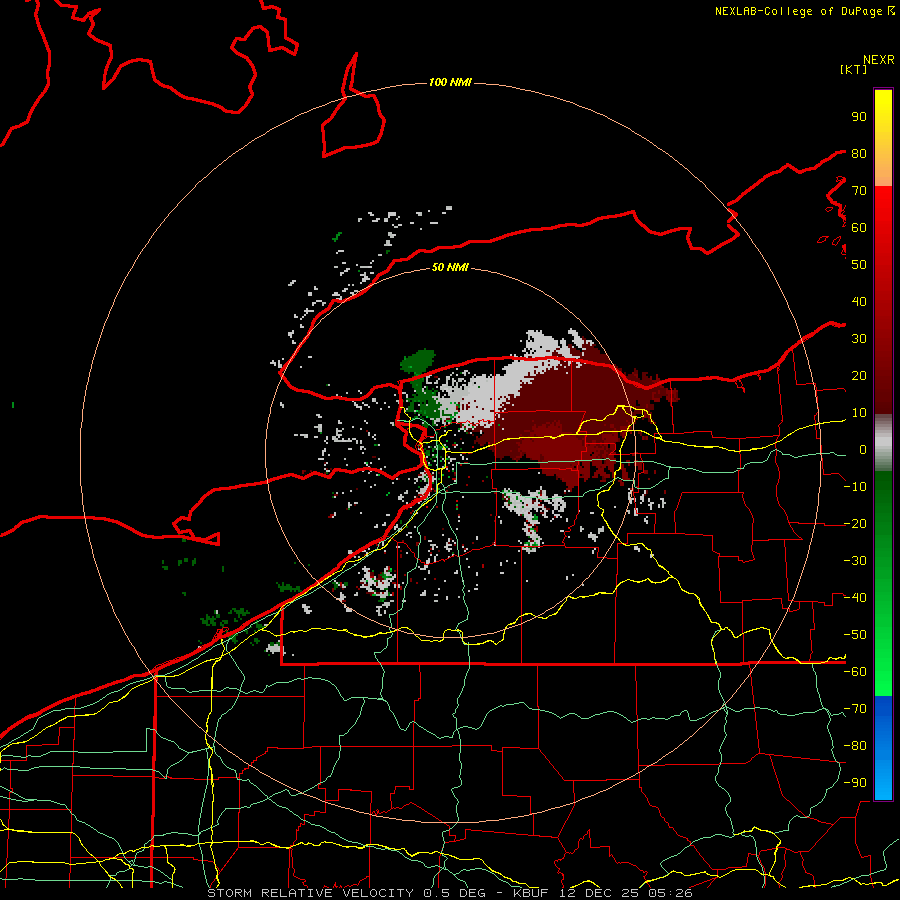Click the -70 value on velocity scale

coord(855,709)
